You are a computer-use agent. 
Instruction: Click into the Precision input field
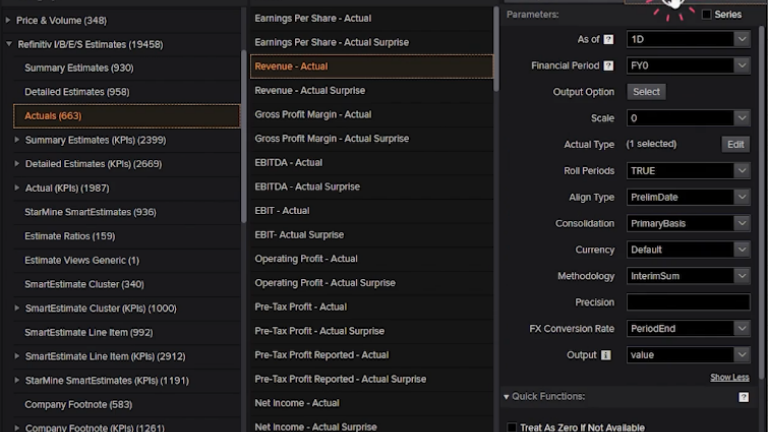pos(688,302)
